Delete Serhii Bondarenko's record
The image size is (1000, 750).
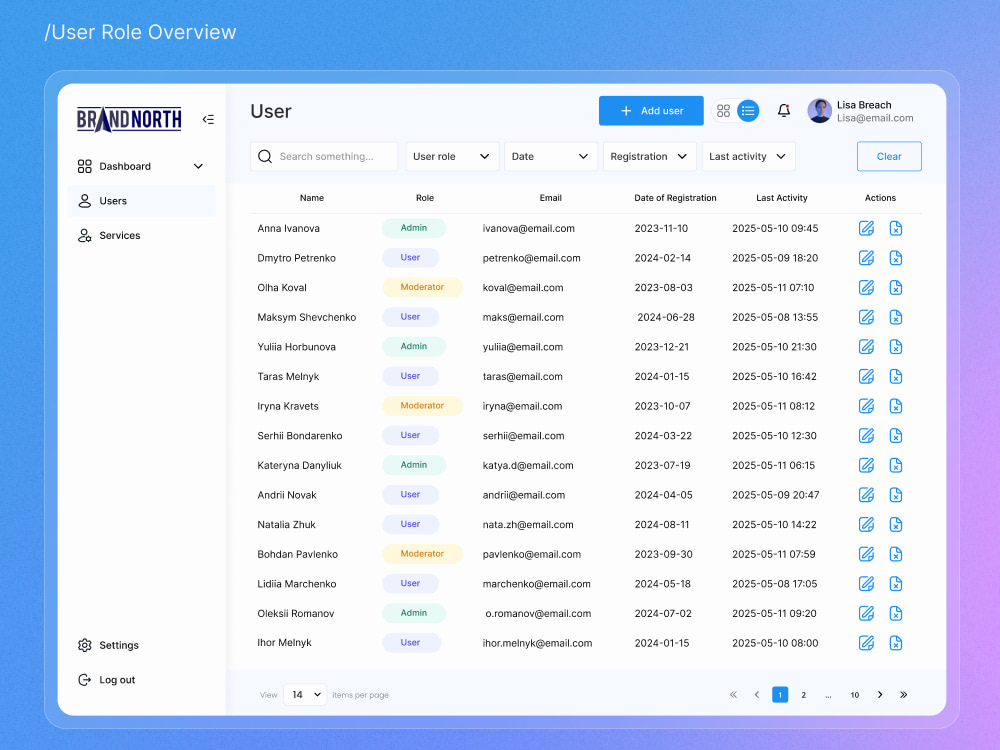895,436
